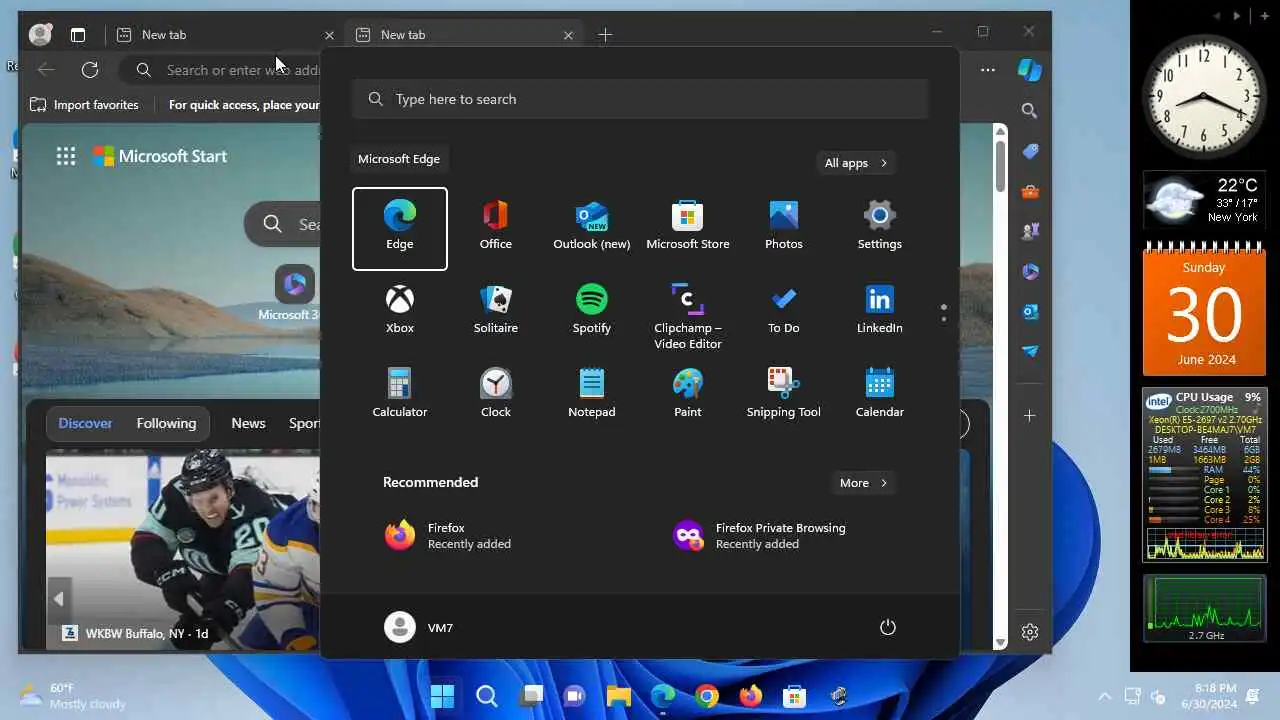Image resolution: width=1280 pixels, height=720 pixels.
Task: Click the Start menu search box
Action: tap(640, 99)
